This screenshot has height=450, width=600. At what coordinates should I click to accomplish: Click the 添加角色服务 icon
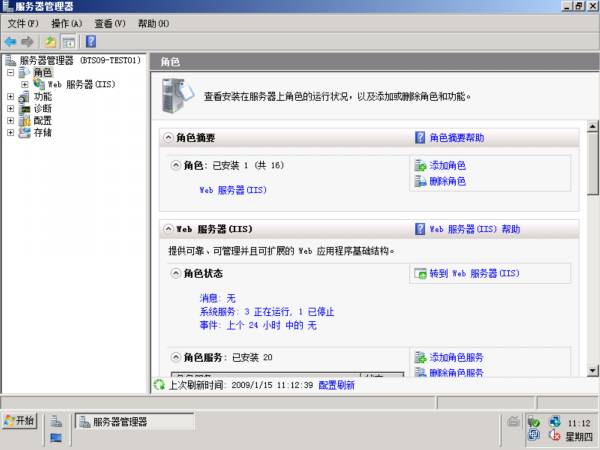[421, 357]
